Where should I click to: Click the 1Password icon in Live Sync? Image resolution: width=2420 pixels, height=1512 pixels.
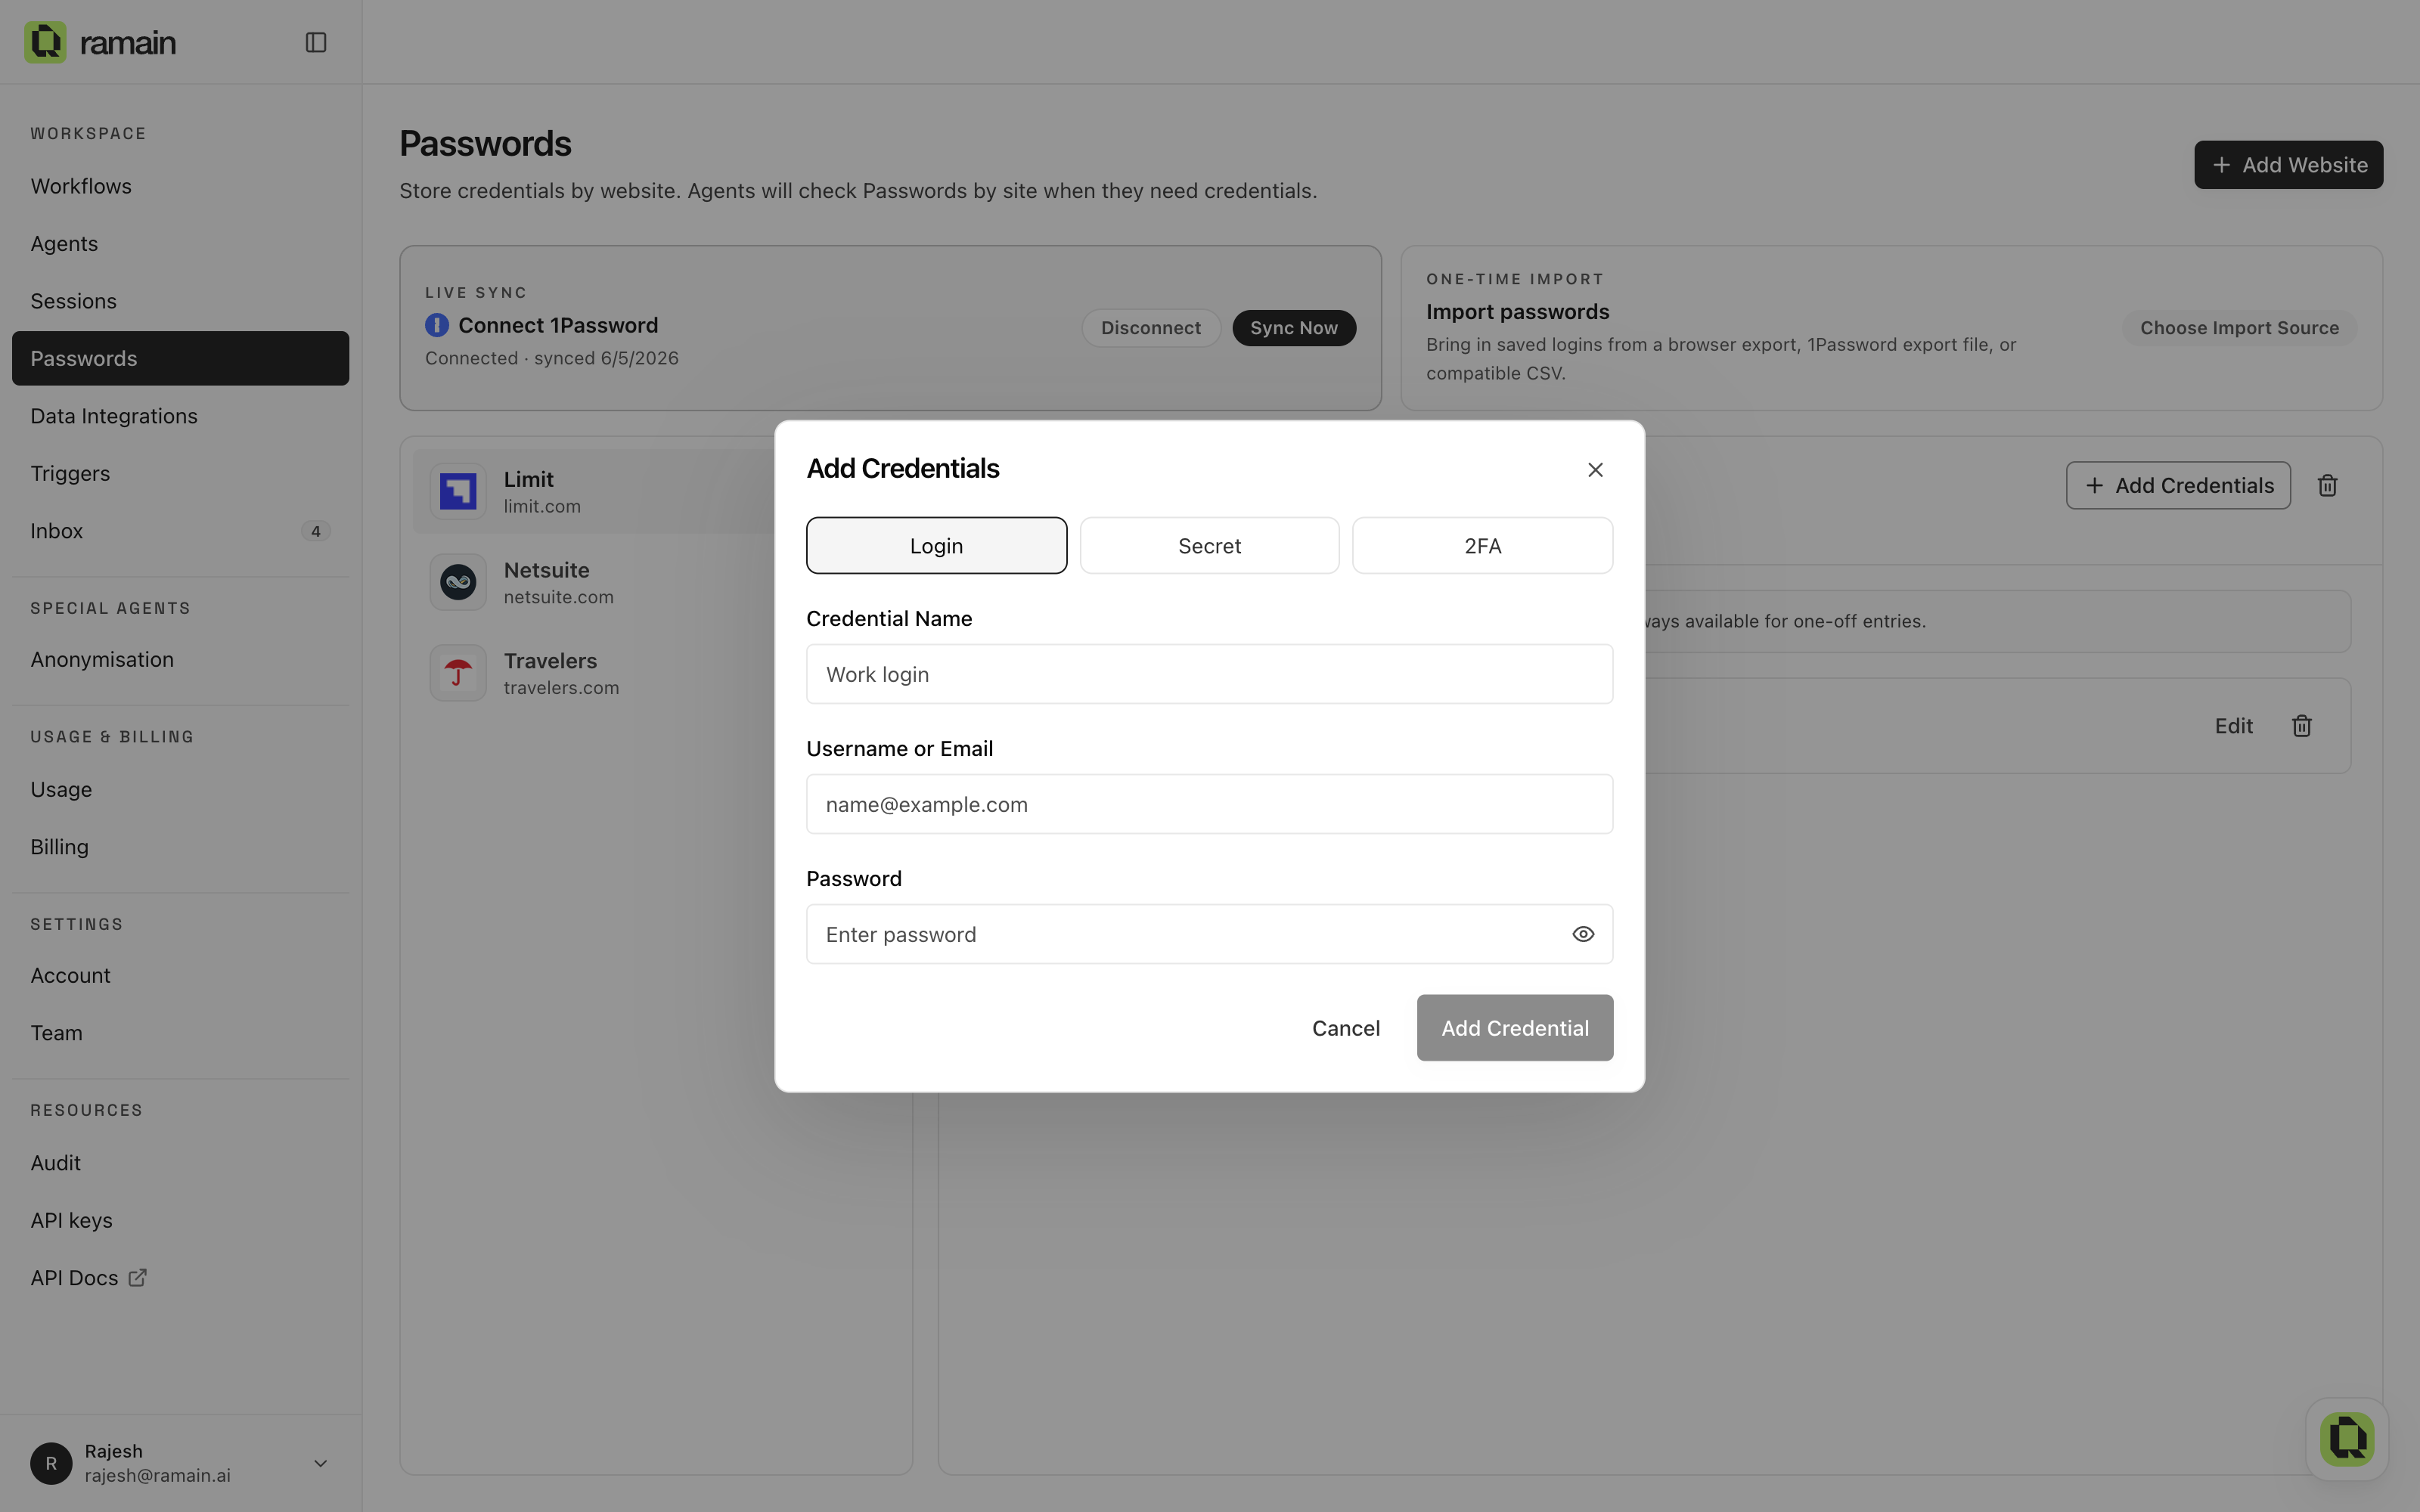[x=437, y=325]
